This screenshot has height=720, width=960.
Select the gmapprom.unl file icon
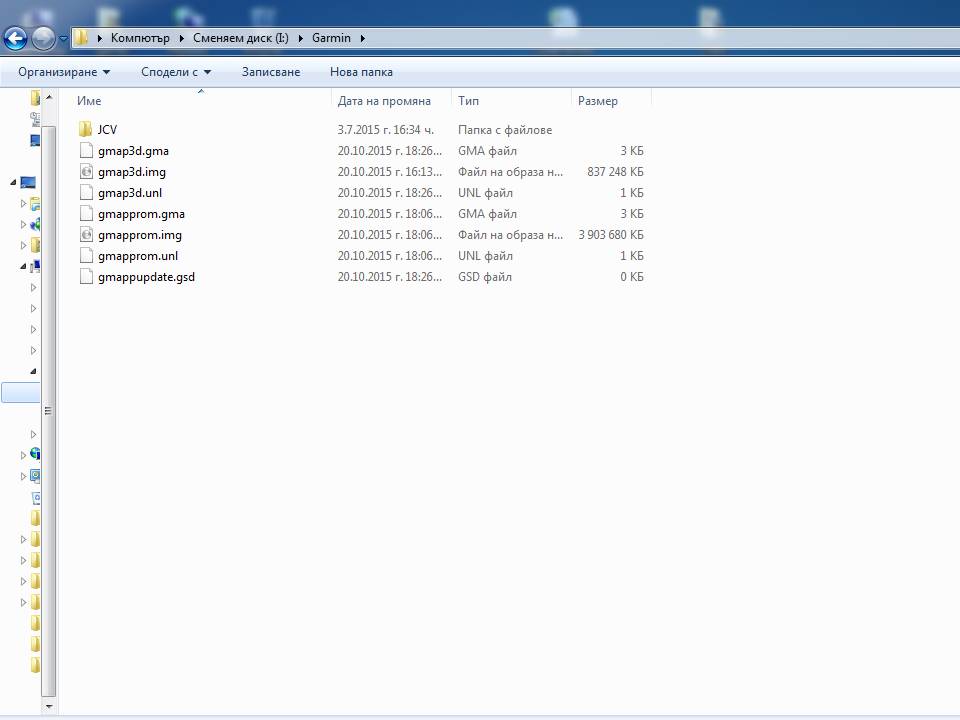point(85,256)
